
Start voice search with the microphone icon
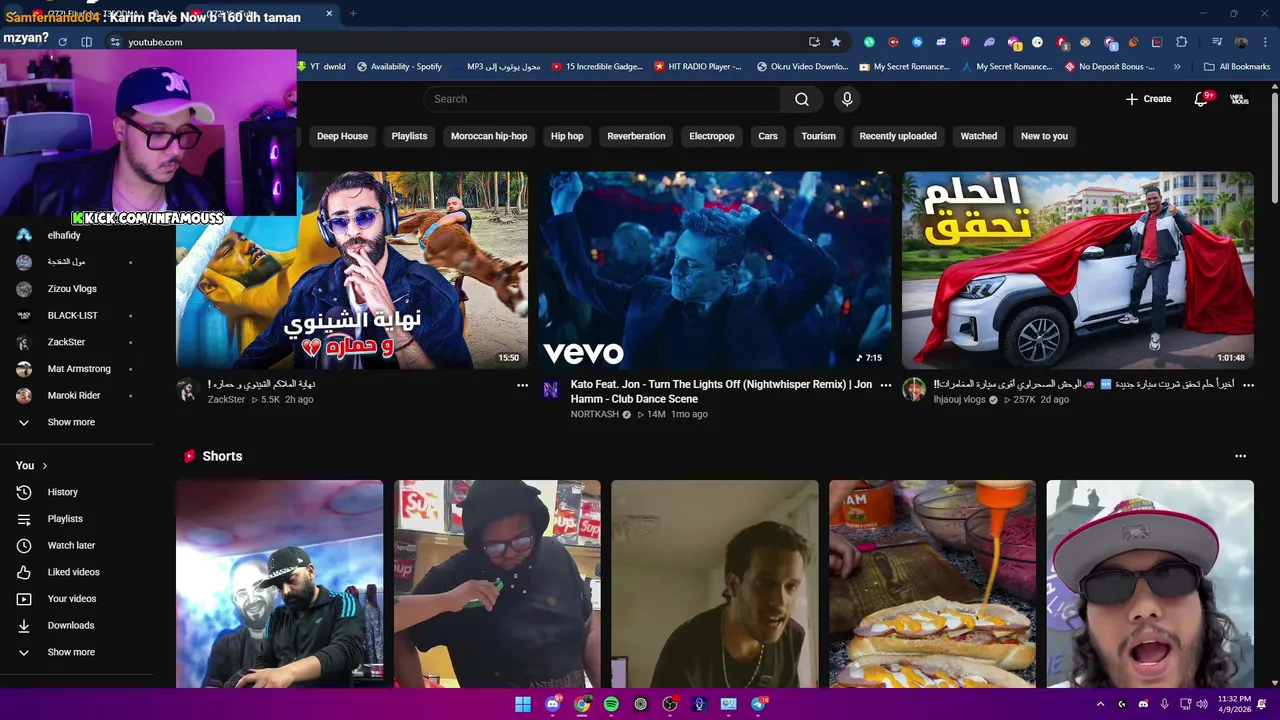[x=847, y=99]
